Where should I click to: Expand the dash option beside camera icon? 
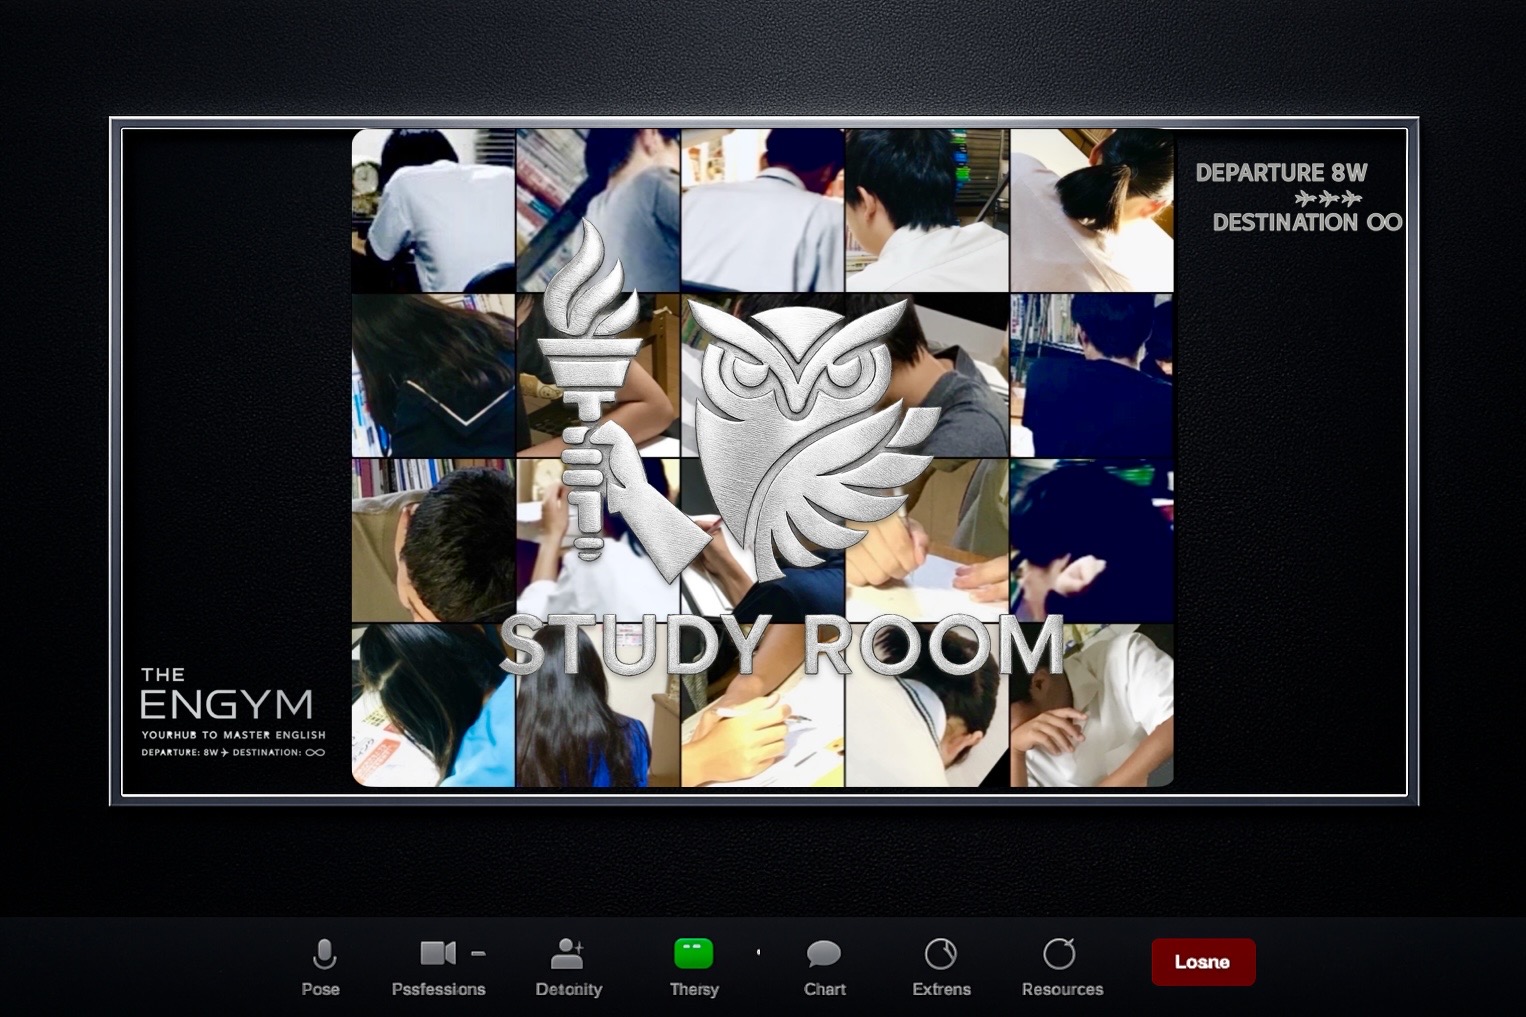[x=478, y=954]
